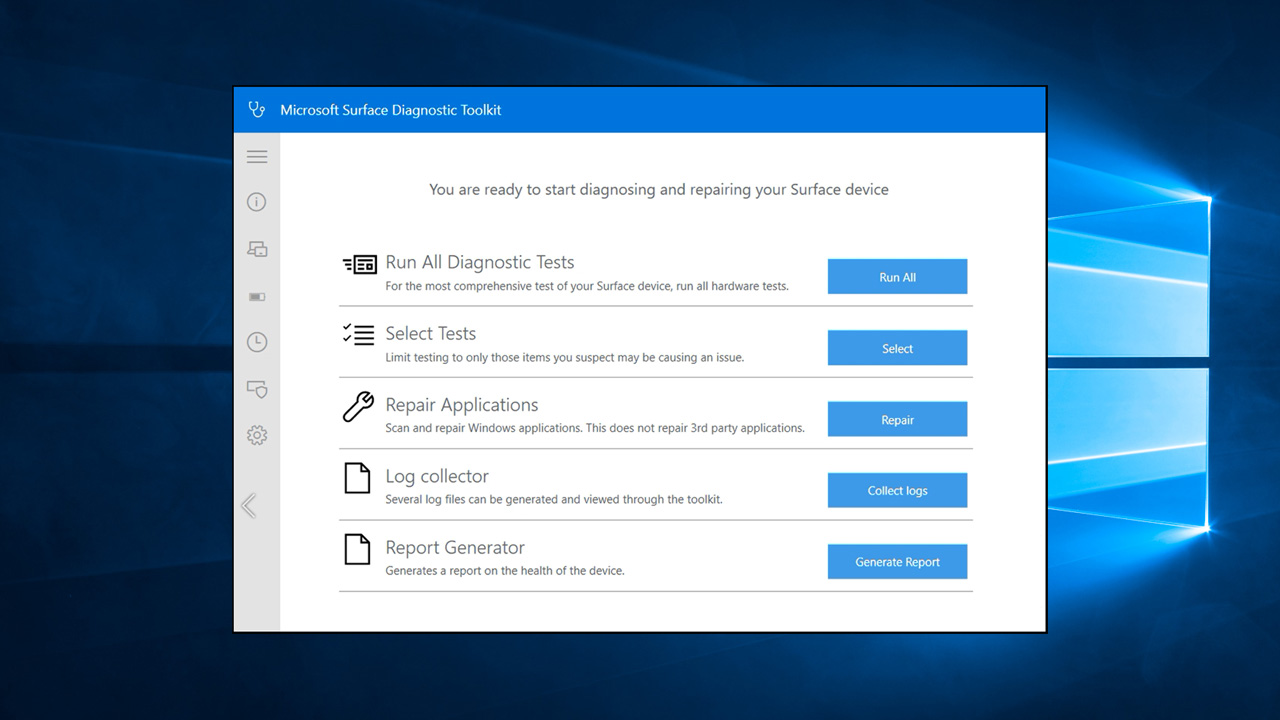Click the Select button for tests
The image size is (1280, 720).
(x=897, y=348)
